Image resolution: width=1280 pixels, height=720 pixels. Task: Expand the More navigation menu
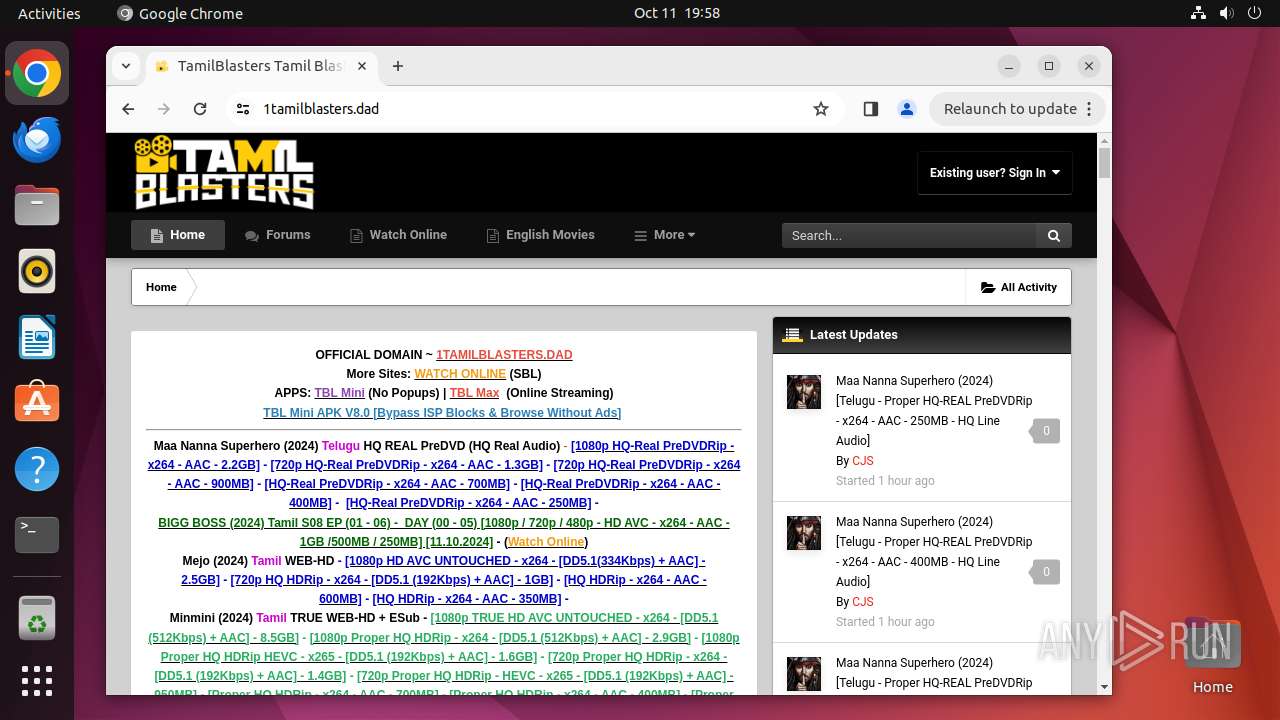tap(665, 235)
